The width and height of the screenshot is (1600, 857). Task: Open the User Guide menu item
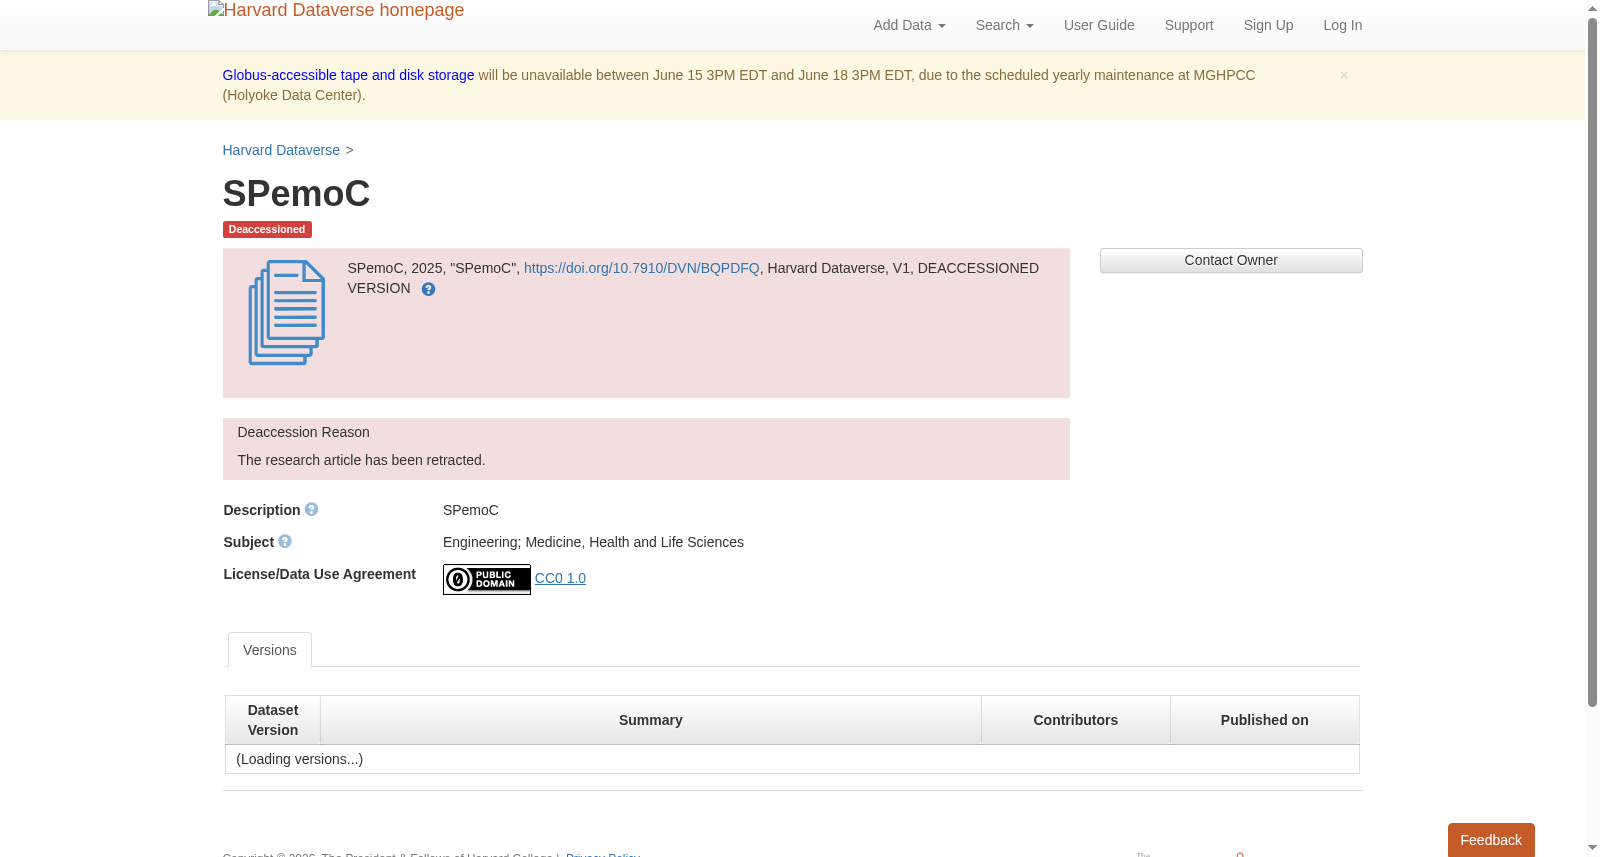[x=1099, y=25]
